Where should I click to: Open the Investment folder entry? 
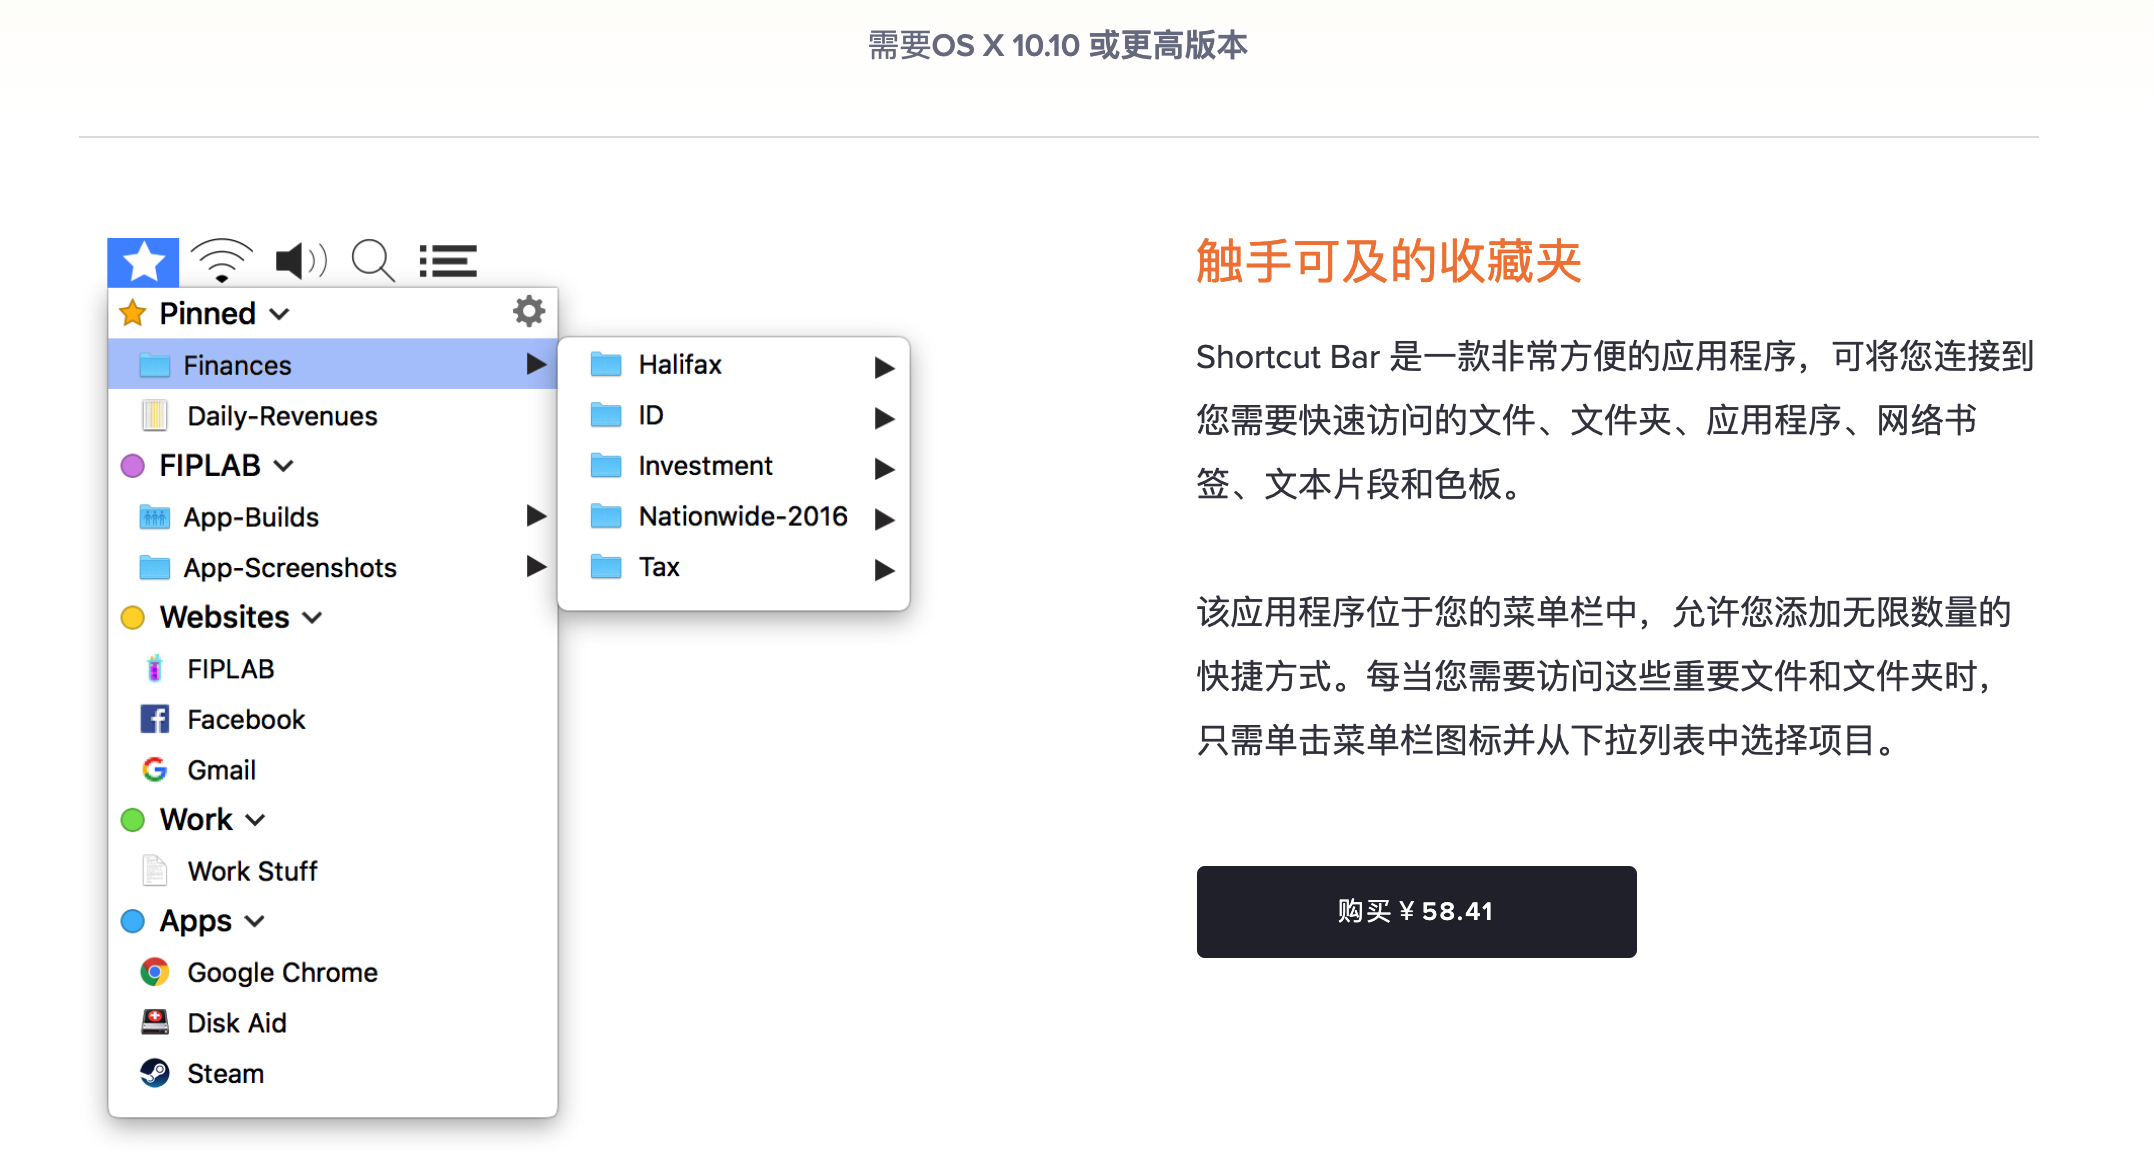point(705,466)
